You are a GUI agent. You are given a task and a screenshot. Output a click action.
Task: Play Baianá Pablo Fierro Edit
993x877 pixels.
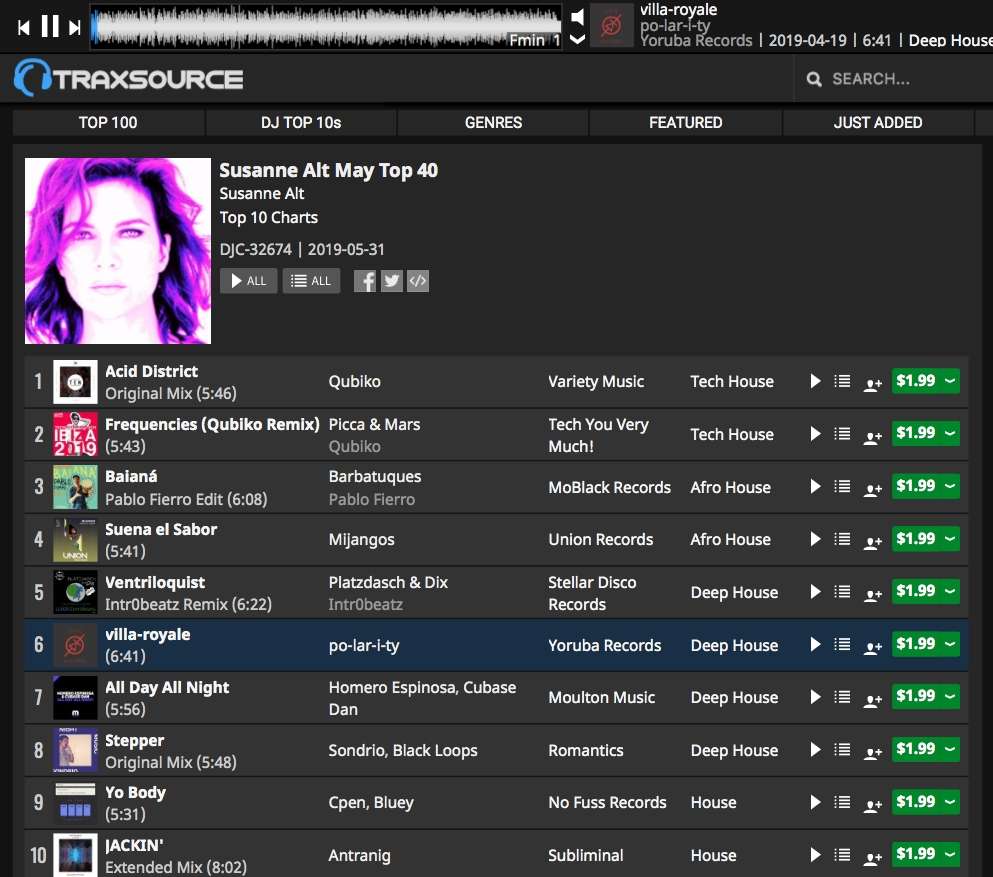pyautogui.click(x=815, y=486)
